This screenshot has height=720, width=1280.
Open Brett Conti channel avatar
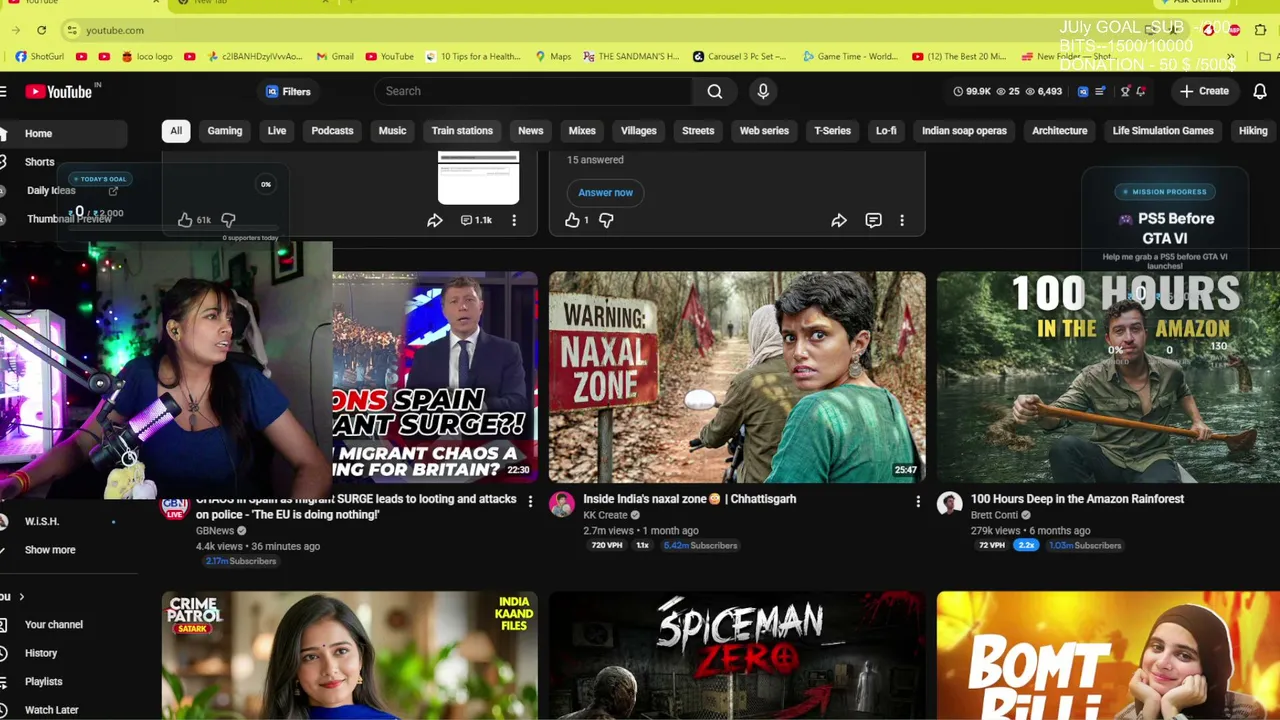pos(949,504)
